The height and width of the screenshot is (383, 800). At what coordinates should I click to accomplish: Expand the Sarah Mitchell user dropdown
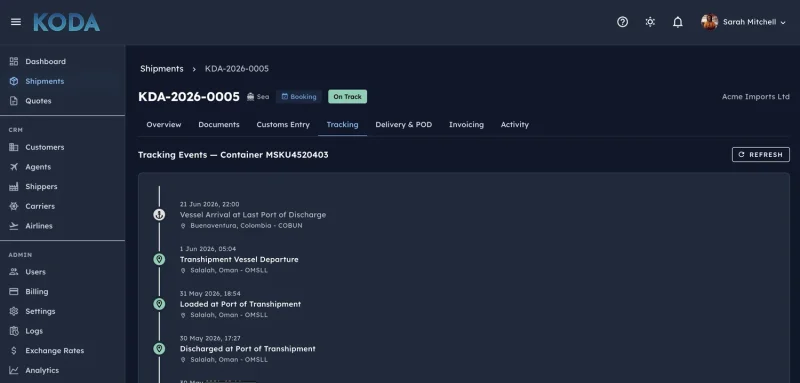(783, 22)
